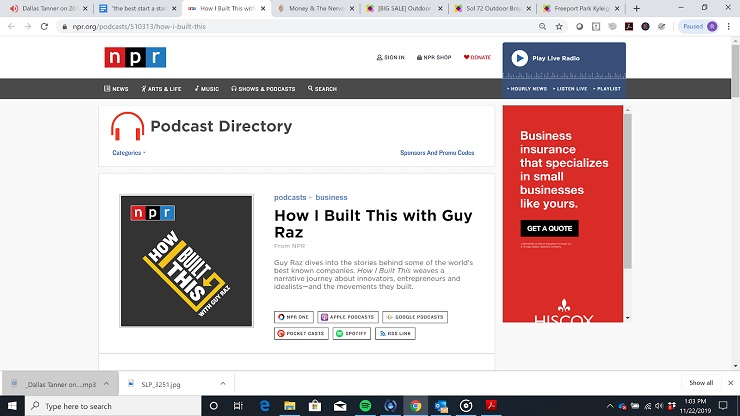Viewport: 740px width, 416px height.
Task: Expand the Categories dropdown
Action: click(129, 153)
